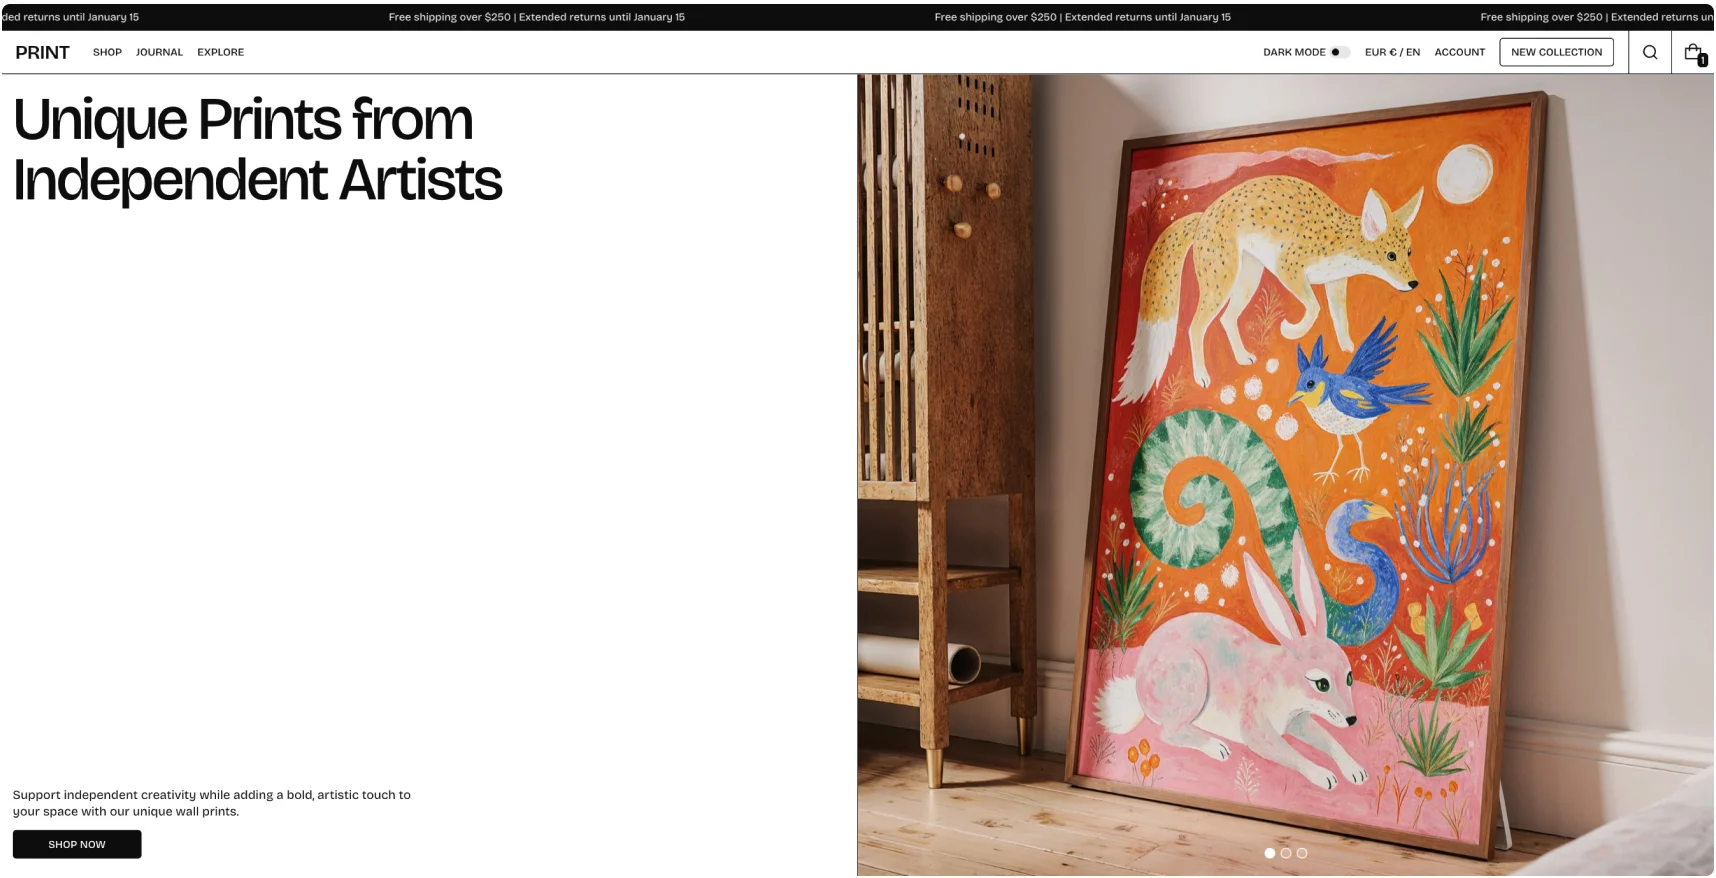The height and width of the screenshot is (878, 1716).
Task: Click the Shop Now button
Action: pyautogui.click(x=77, y=844)
